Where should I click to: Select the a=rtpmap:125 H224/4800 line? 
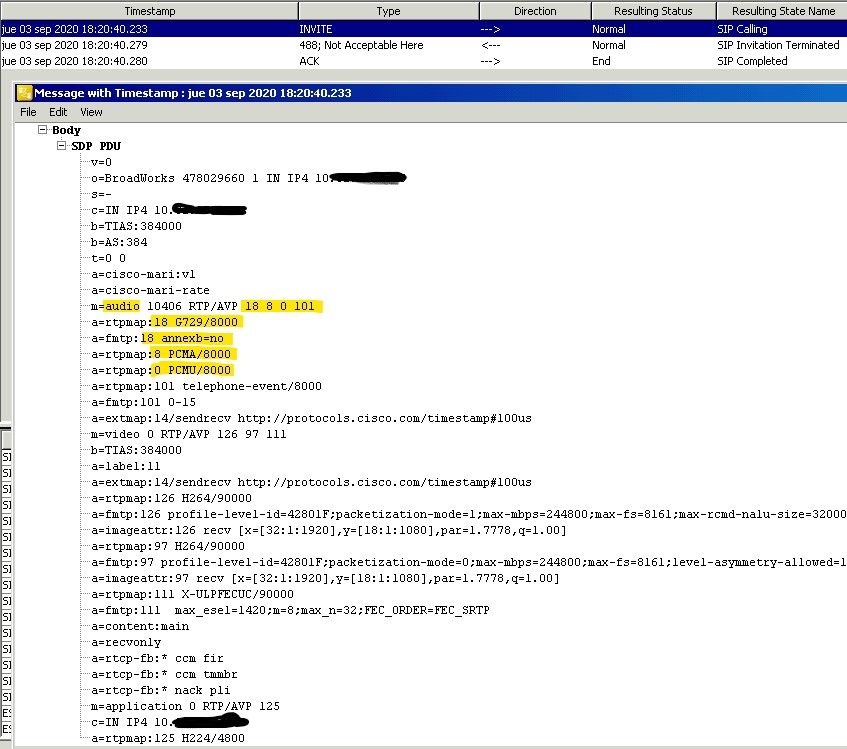pyautogui.click(x=167, y=738)
